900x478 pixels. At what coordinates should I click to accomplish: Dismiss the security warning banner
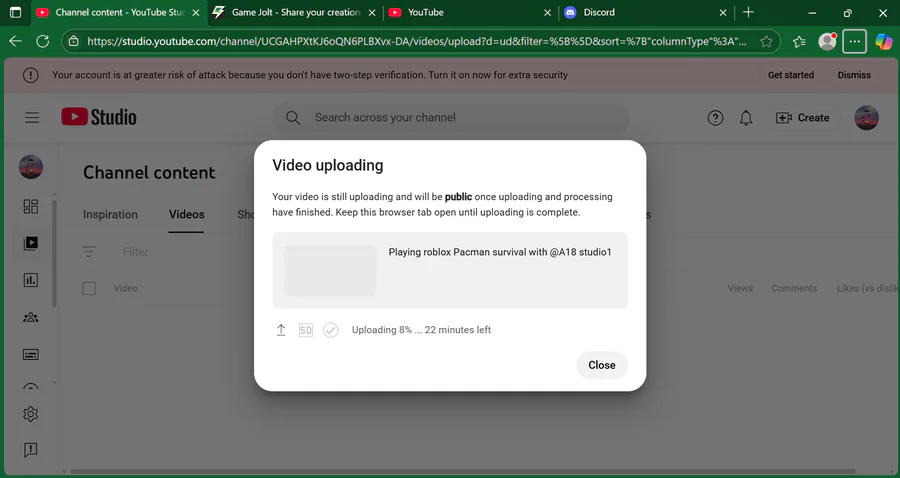click(x=854, y=75)
